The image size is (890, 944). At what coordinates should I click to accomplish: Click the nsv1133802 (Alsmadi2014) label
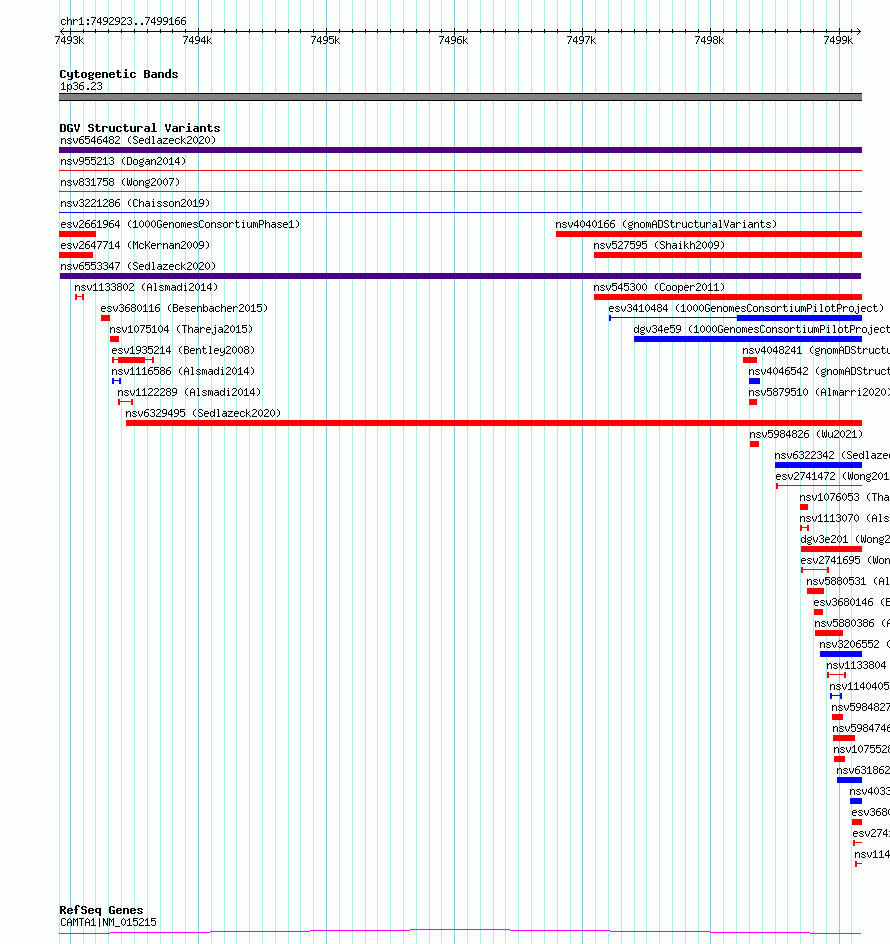point(146,287)
